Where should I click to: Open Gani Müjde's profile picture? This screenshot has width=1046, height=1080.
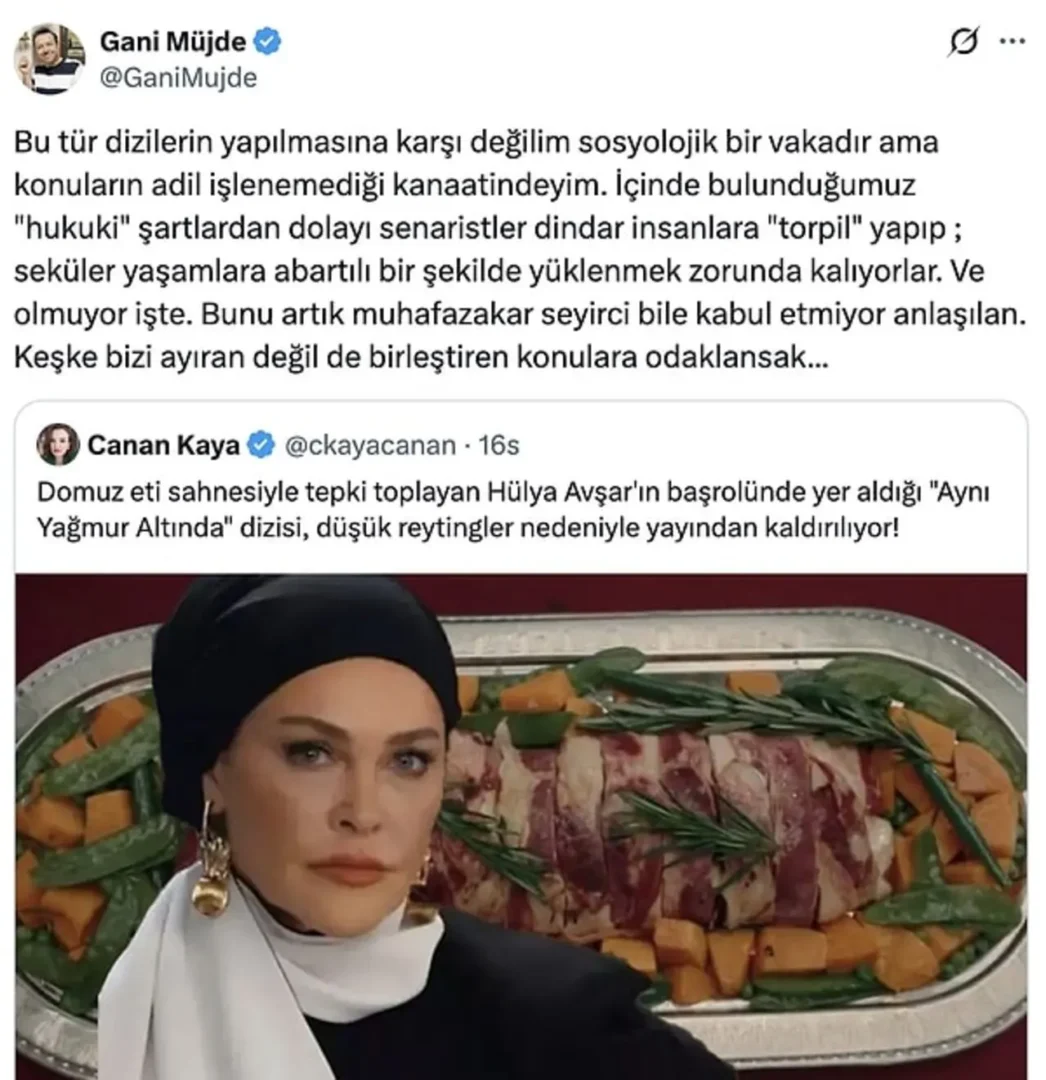coord(49,59)
